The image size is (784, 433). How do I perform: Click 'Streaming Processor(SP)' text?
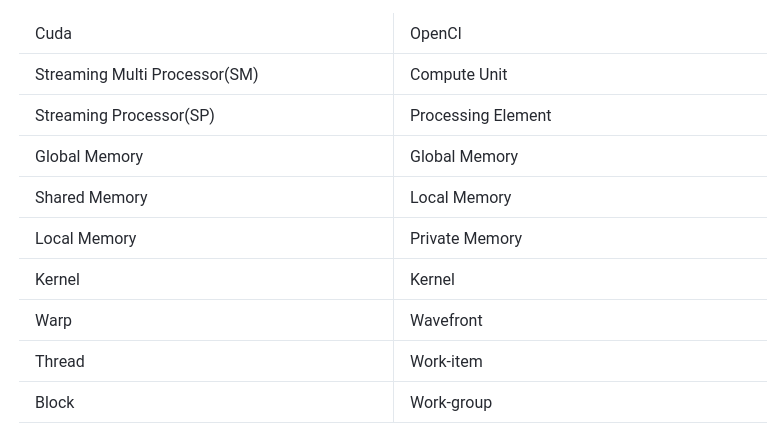pos(124,116)
